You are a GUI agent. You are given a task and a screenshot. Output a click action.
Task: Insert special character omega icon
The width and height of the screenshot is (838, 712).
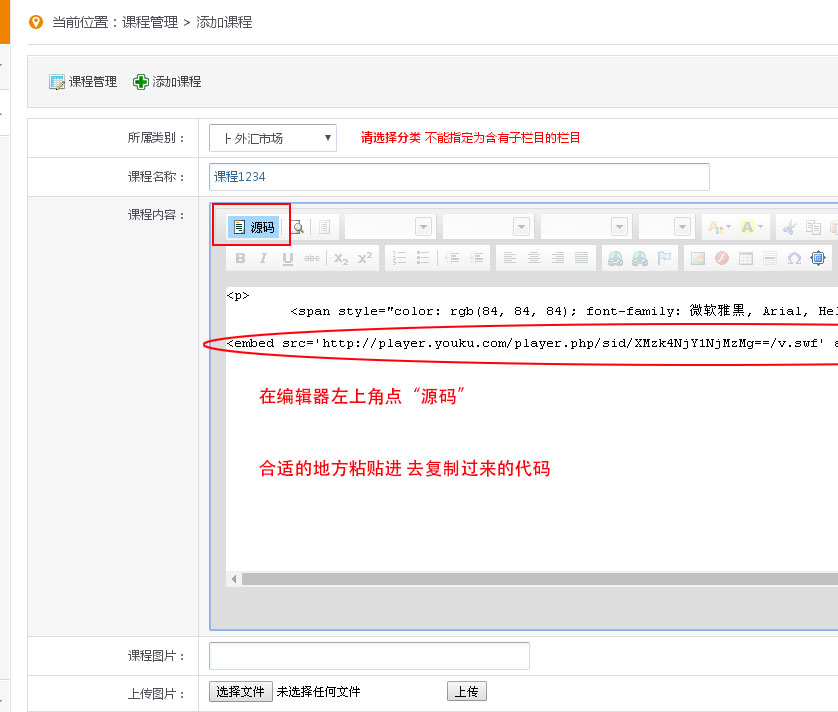point(794,258)
